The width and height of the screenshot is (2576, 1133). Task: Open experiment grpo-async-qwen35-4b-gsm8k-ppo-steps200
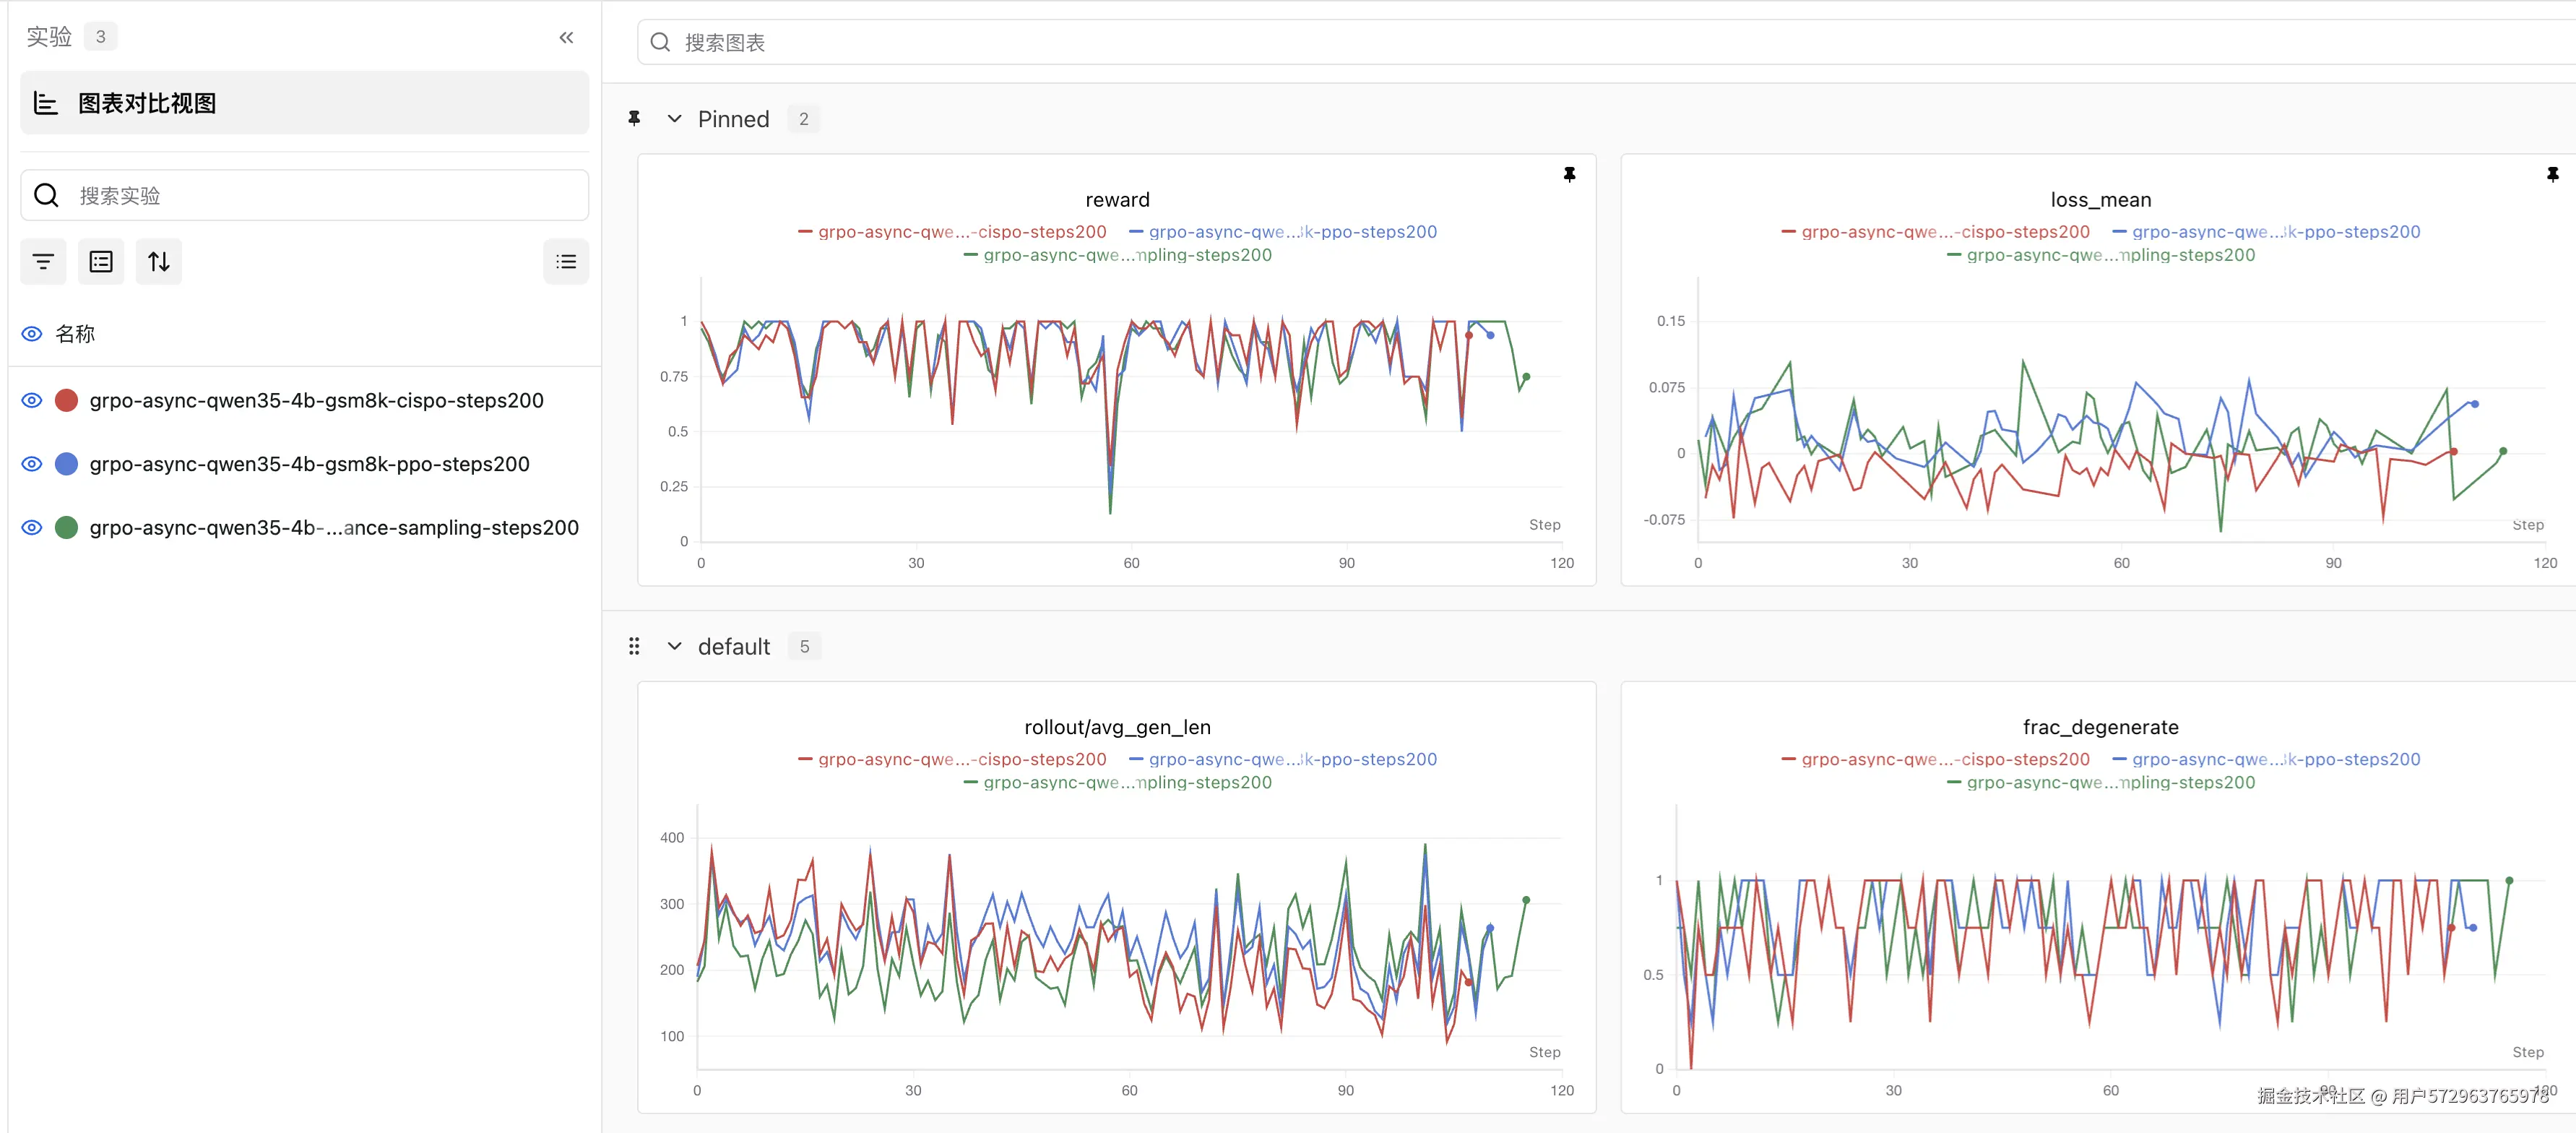309,464
